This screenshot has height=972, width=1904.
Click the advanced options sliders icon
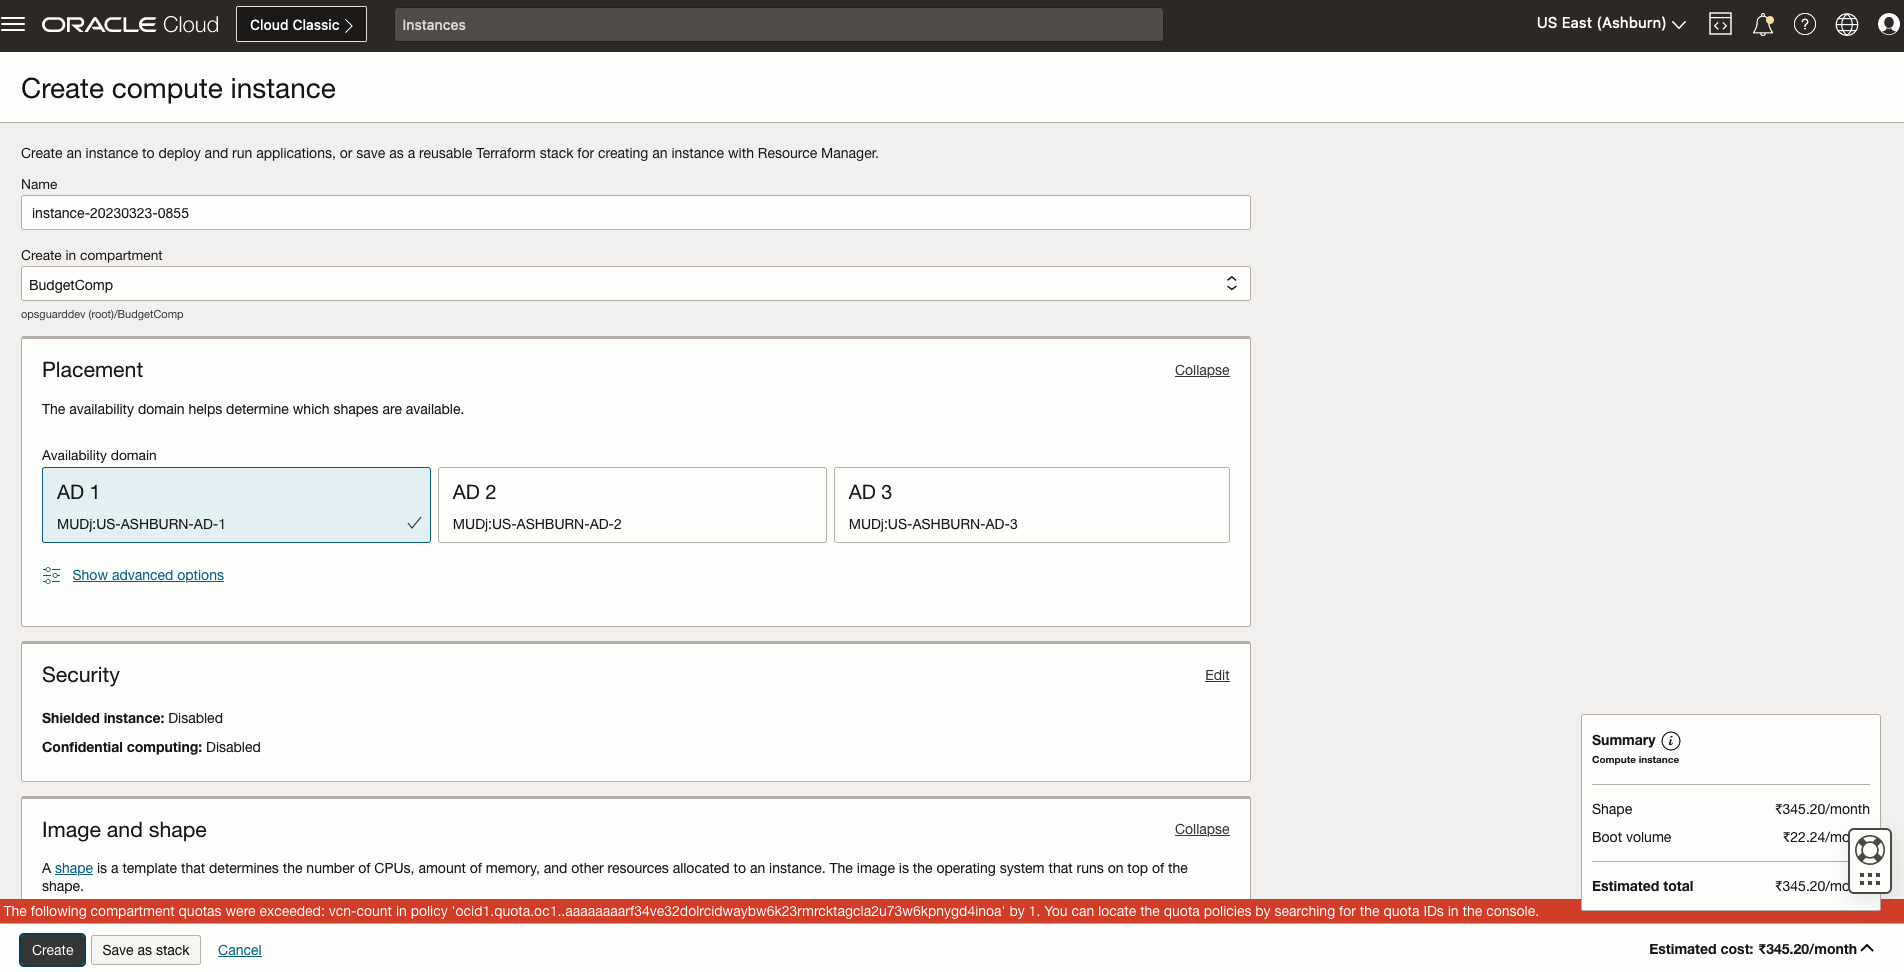[52, 575]
